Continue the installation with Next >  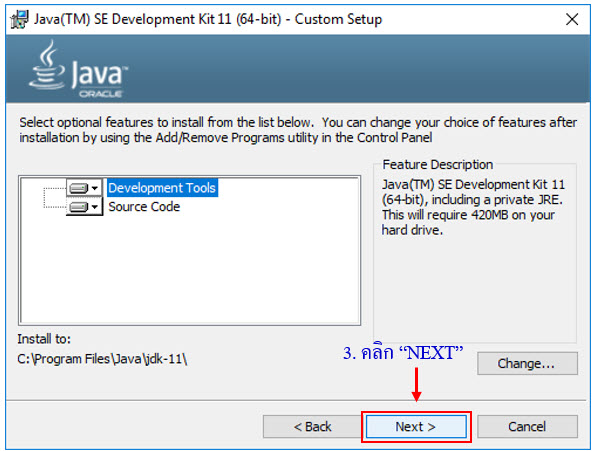coord(416,426)
